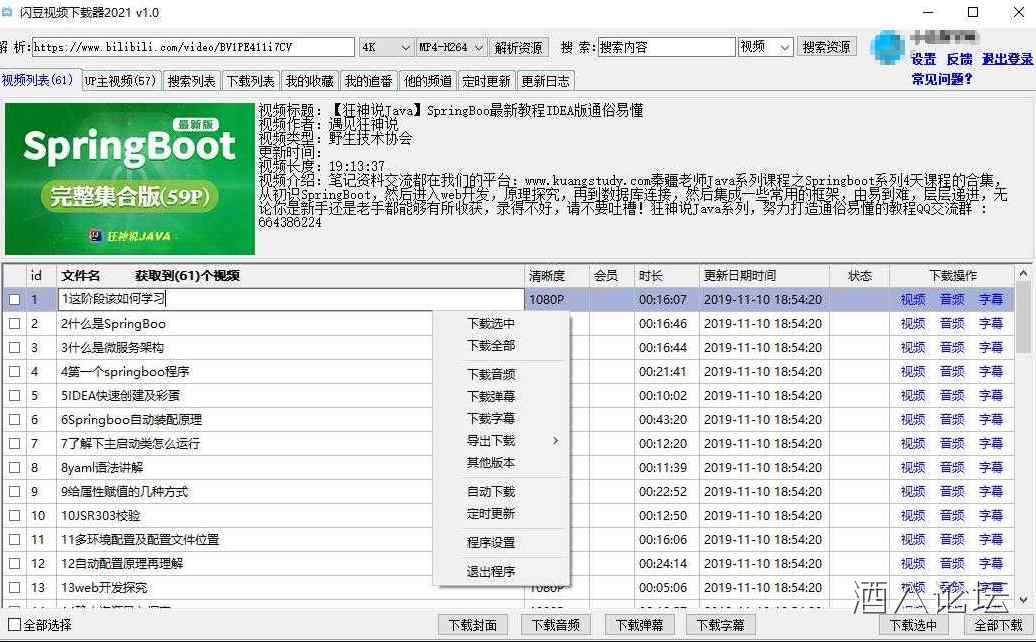Expand the MP4-H264 format dropdown
This screenshot has height=642, width=1036.
tap(451, 47)
